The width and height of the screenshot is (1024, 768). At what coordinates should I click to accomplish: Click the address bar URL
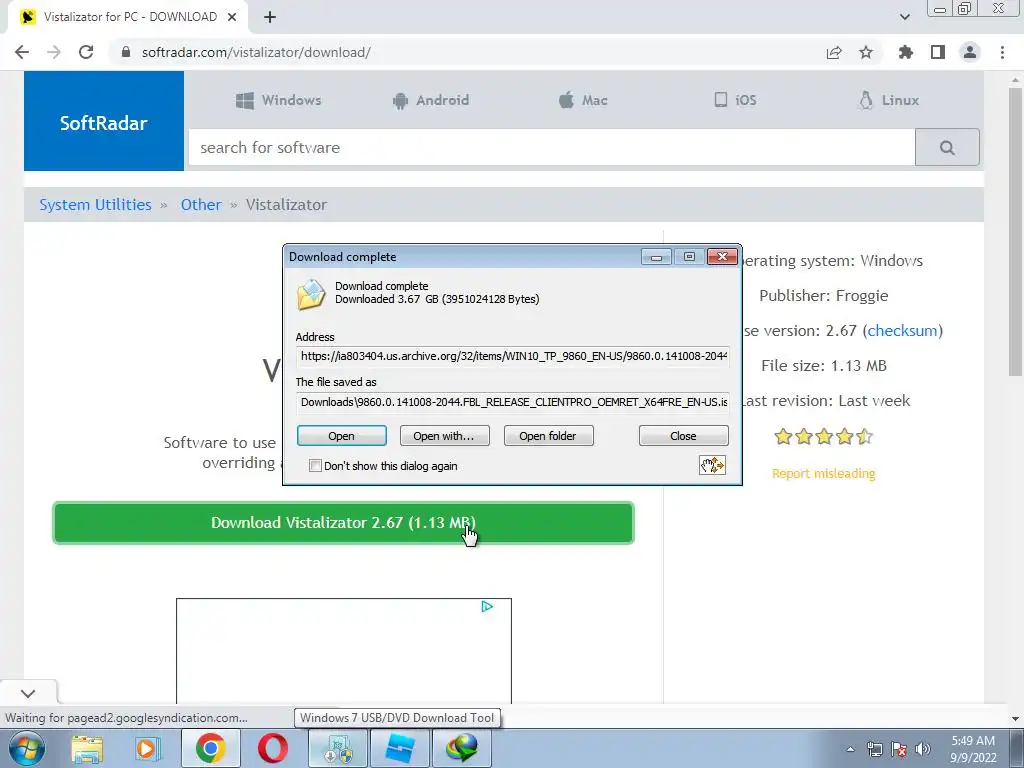click(256, 52)
